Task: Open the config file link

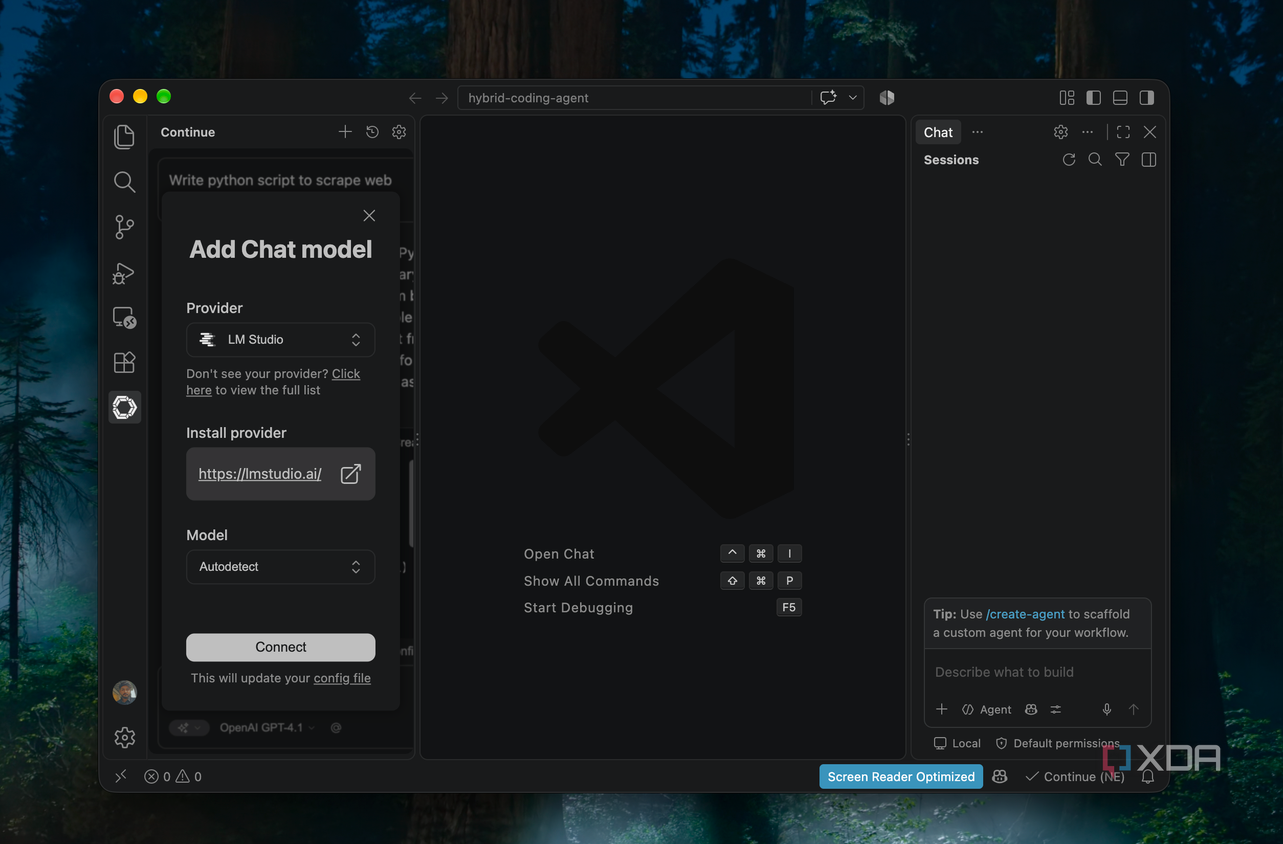Action: point(342,678)
